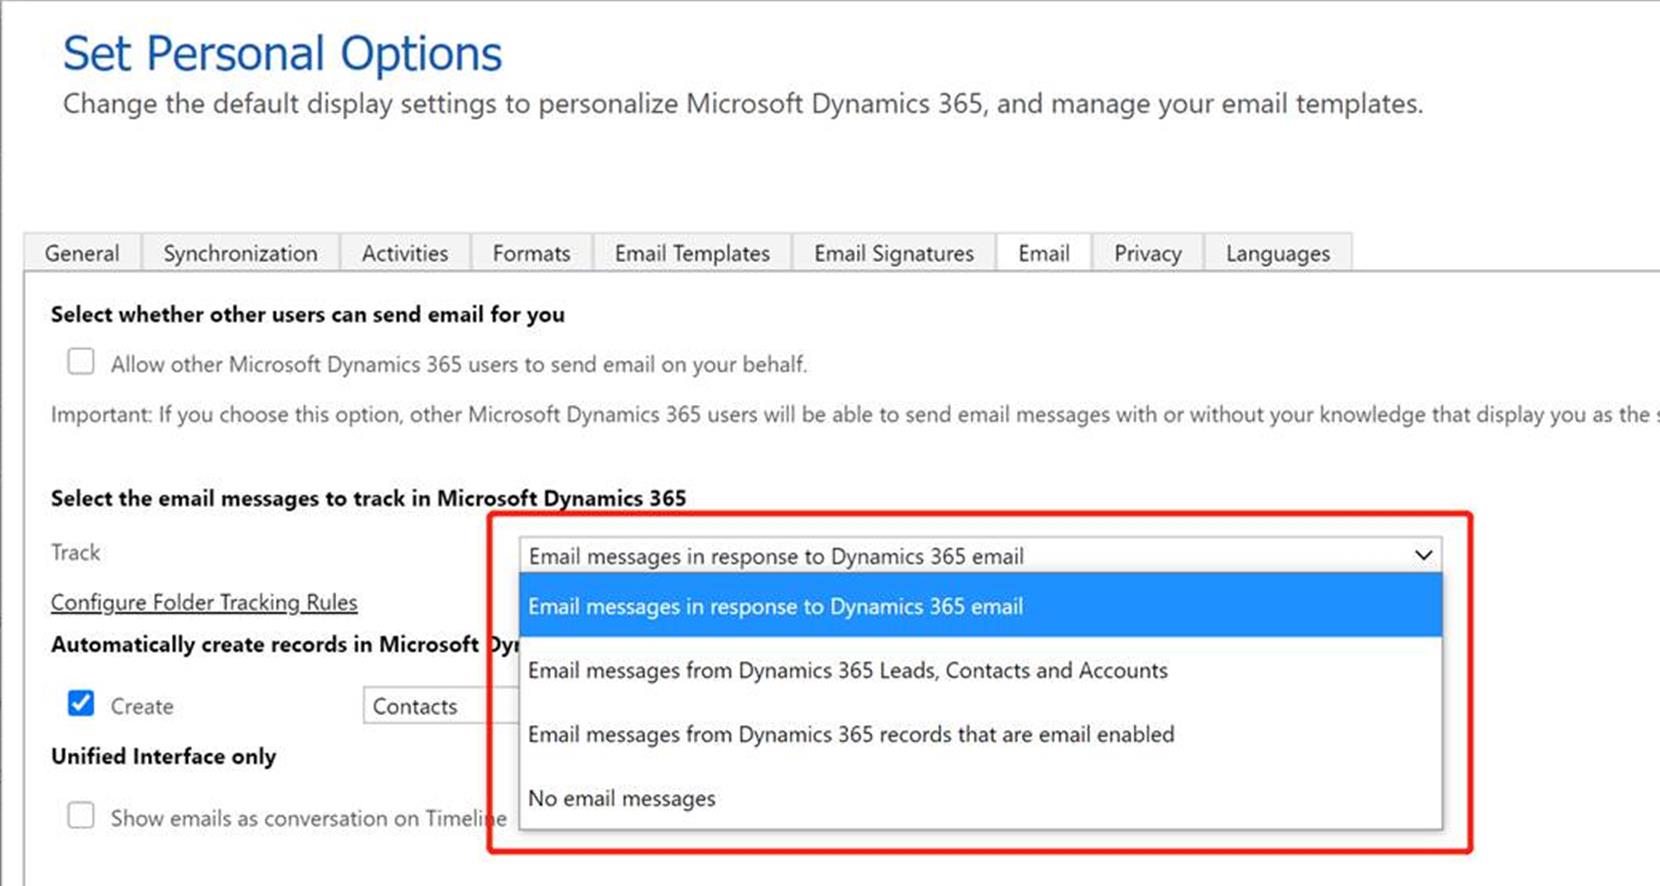
Task: Choose highlighted 'Email messages in response to Dynamics 365 email' option
Action: 981,606
